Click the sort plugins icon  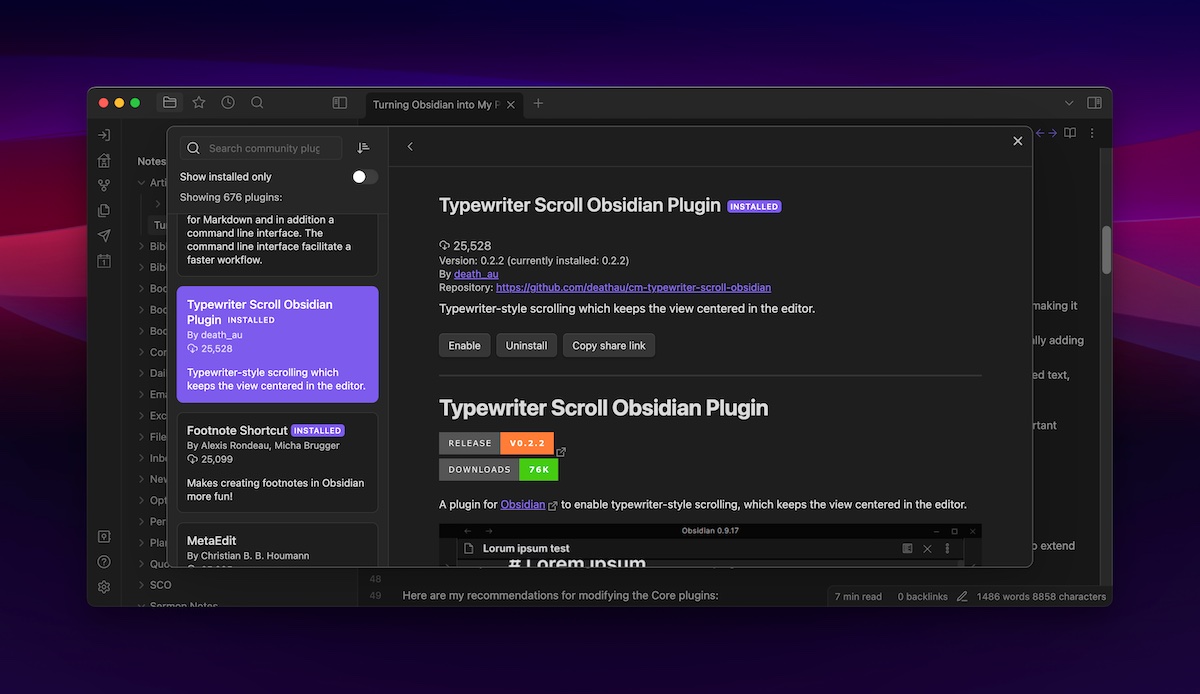pyautogui.click(x=363, y=148)
